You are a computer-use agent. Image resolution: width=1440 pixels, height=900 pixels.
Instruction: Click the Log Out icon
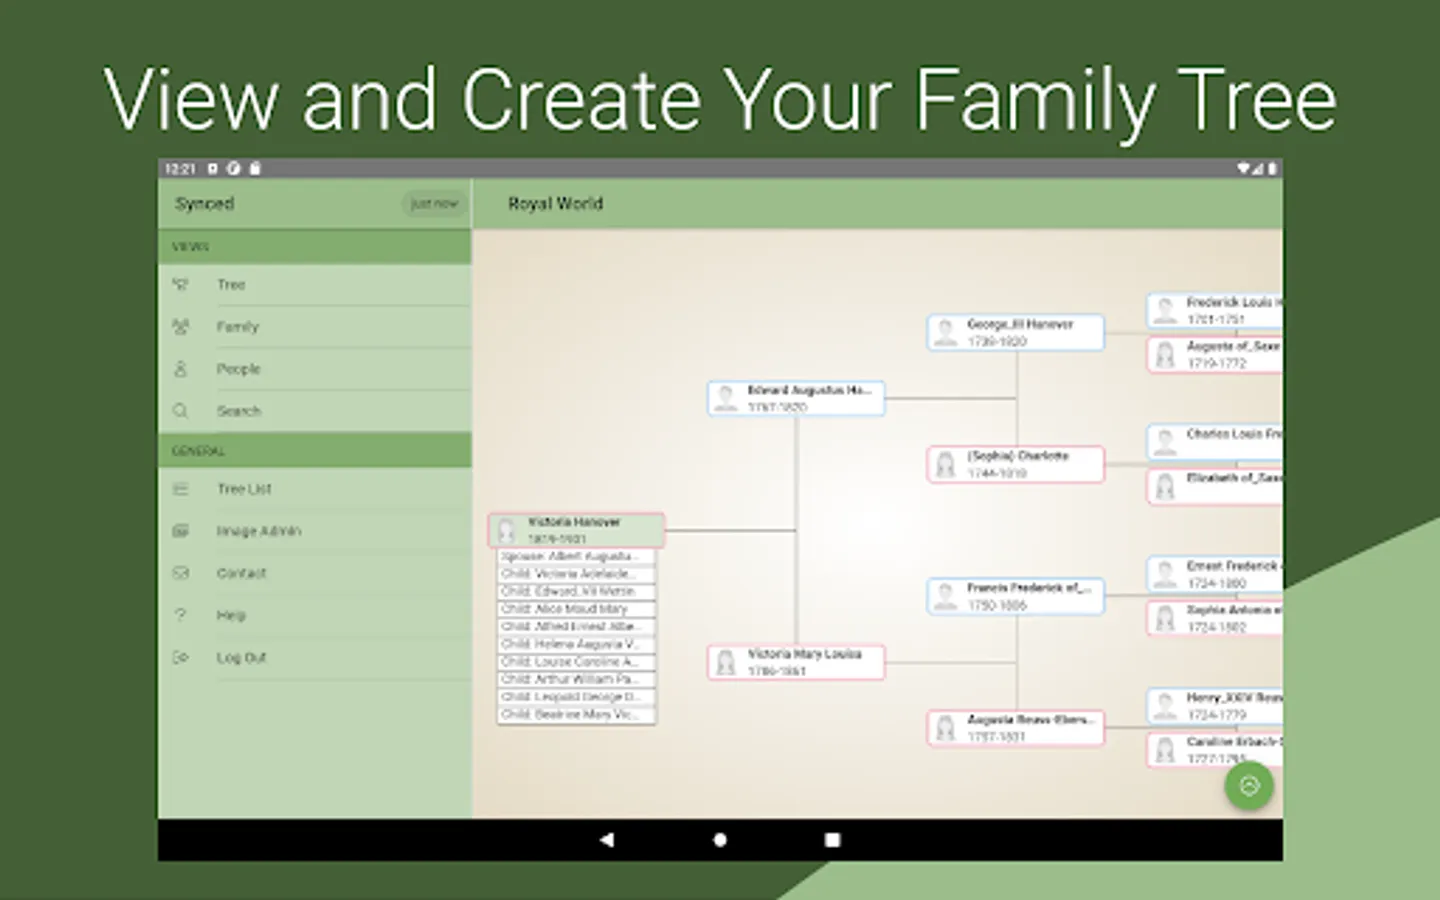[181, 657]
